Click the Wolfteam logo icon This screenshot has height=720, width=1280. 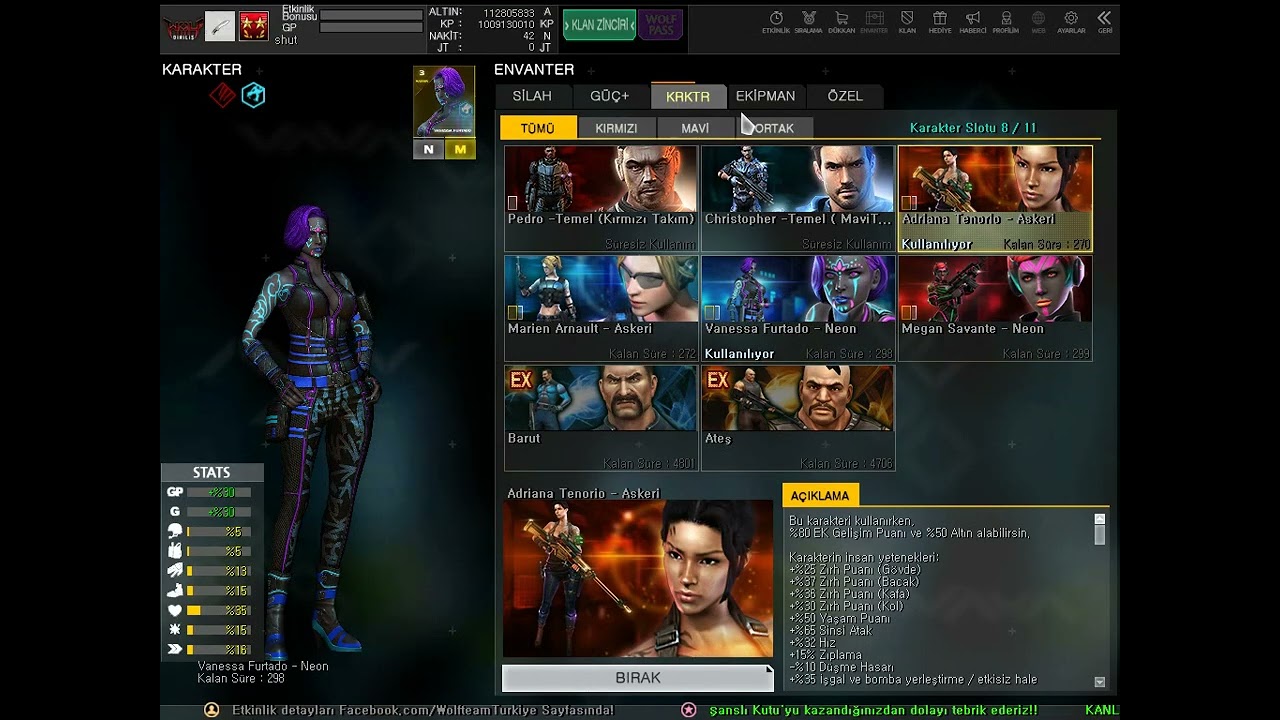pyautogui.click(x=183, y=27)
